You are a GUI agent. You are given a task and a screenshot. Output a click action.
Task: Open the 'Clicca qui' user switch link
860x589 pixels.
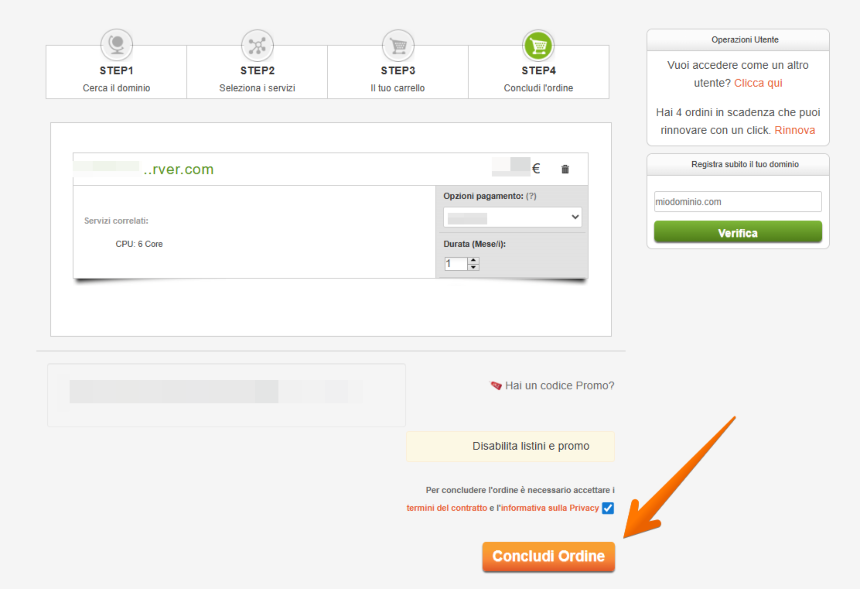pyautogui.click(x=758, y=83)
